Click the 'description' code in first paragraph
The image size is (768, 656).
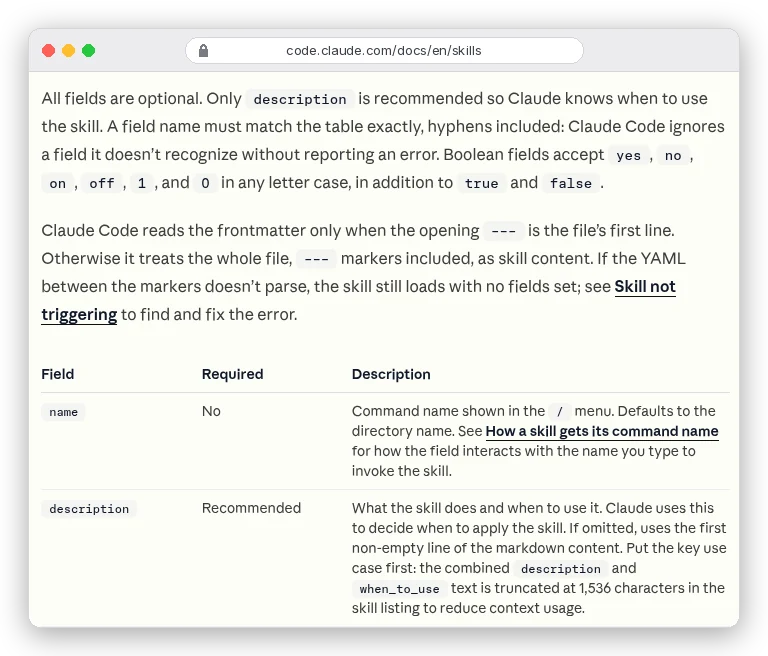point(300,99)
